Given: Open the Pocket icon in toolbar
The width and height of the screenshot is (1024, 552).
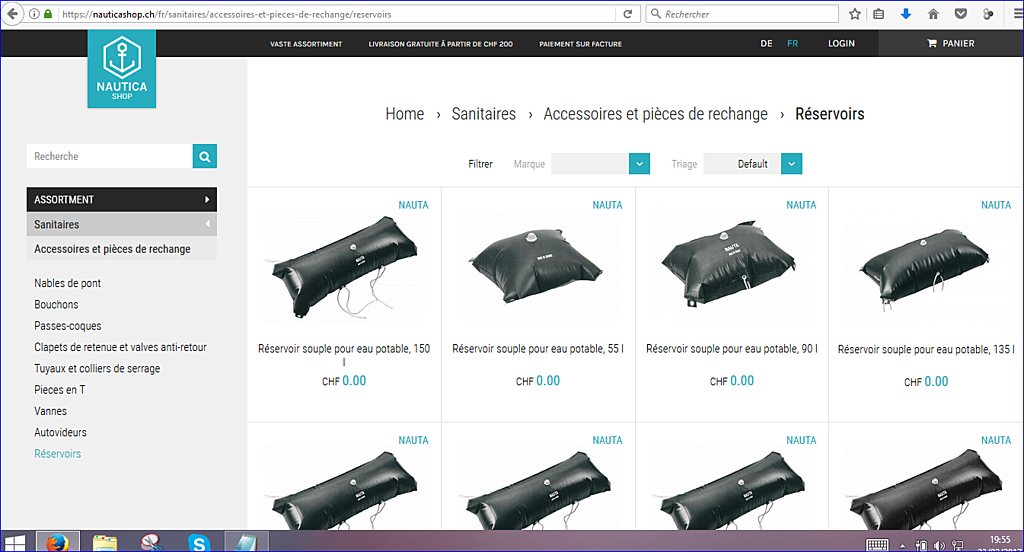Looking at the screenshot, I should [x=961, y=14].
